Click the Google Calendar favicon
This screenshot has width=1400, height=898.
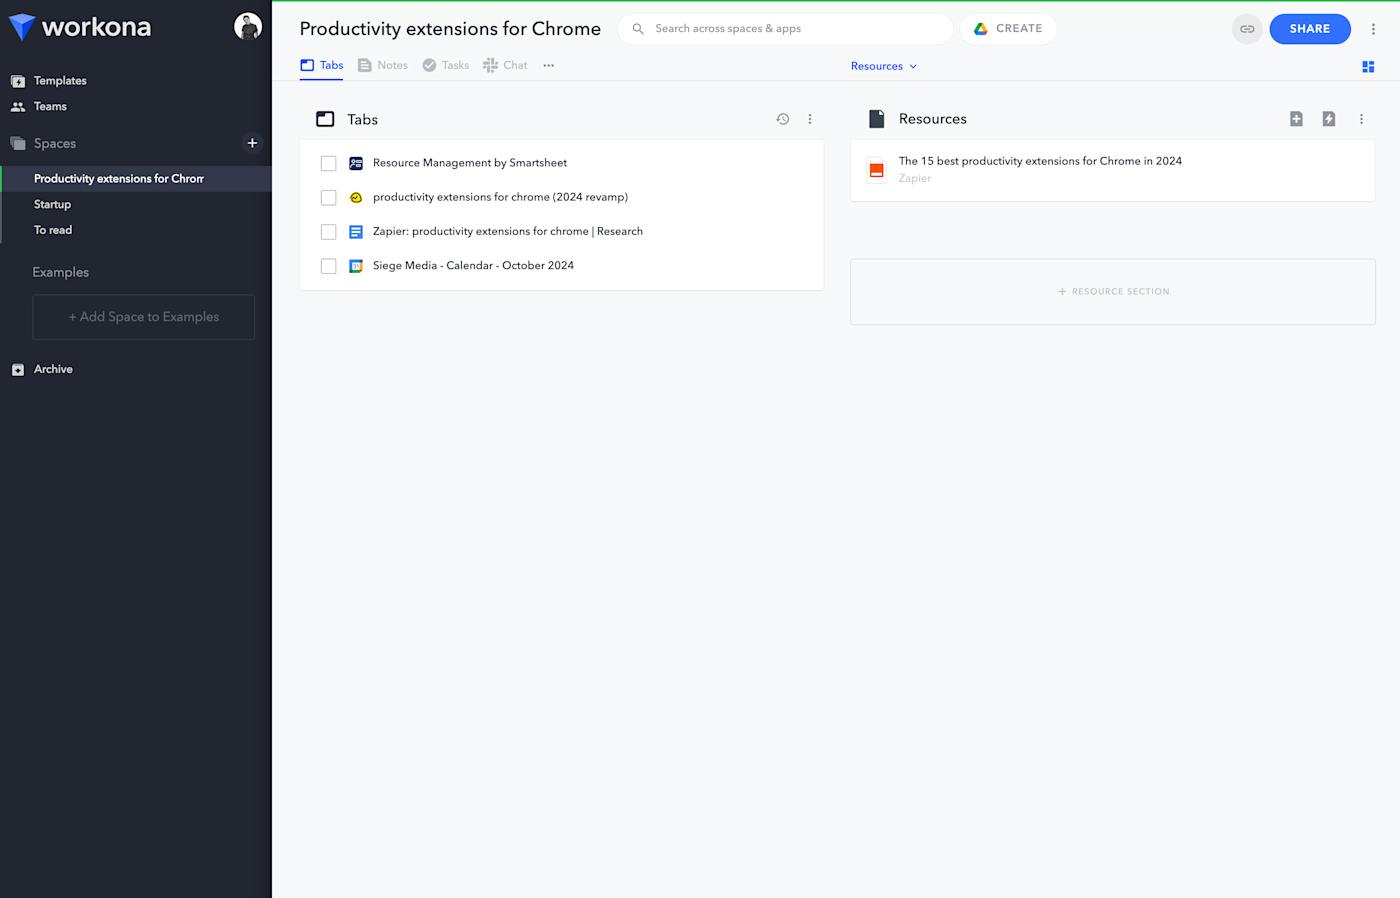(356, 266)
